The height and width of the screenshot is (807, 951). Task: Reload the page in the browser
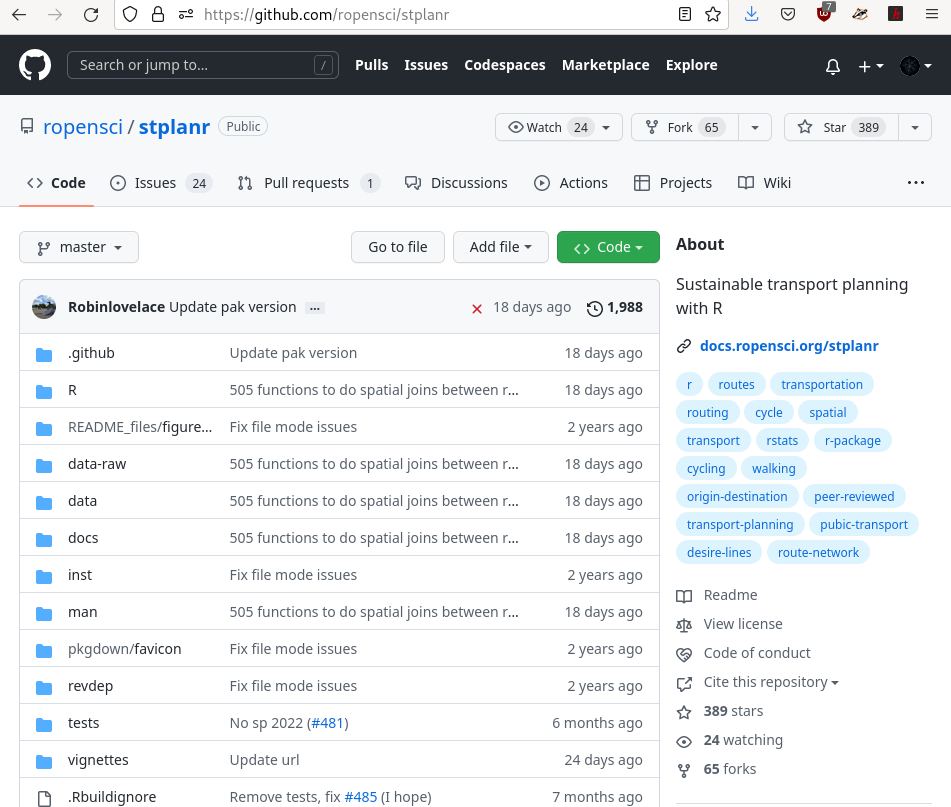[91, 14]
